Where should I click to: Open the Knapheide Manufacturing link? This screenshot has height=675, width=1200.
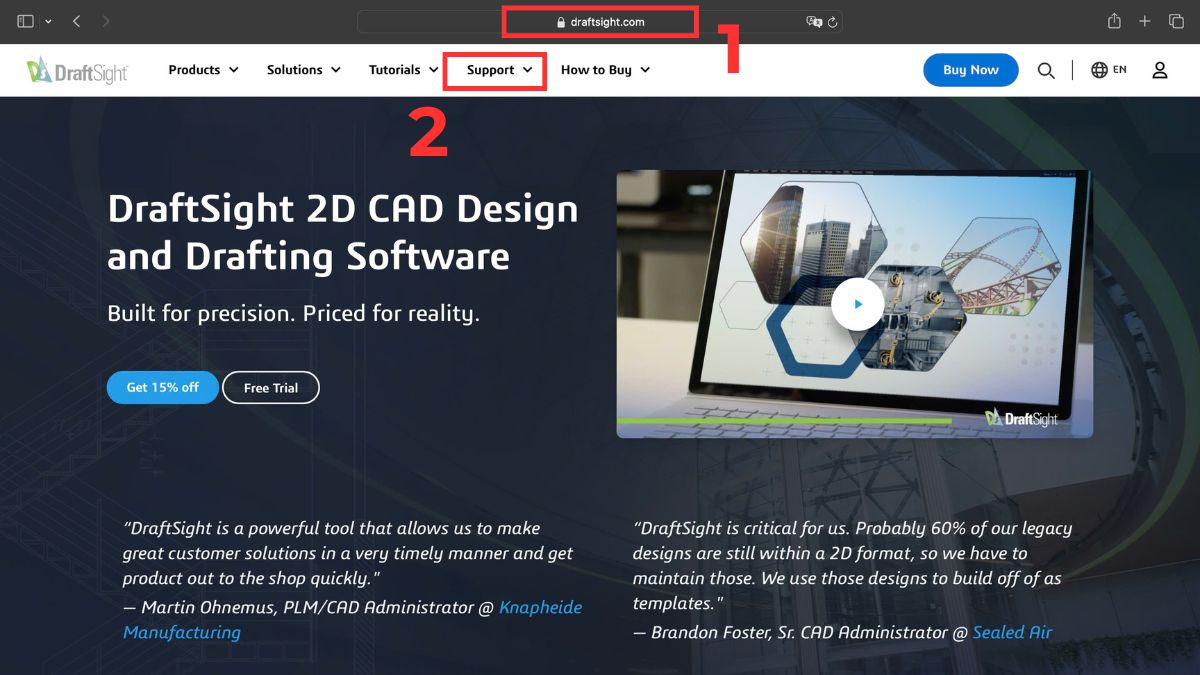point(352,620)
